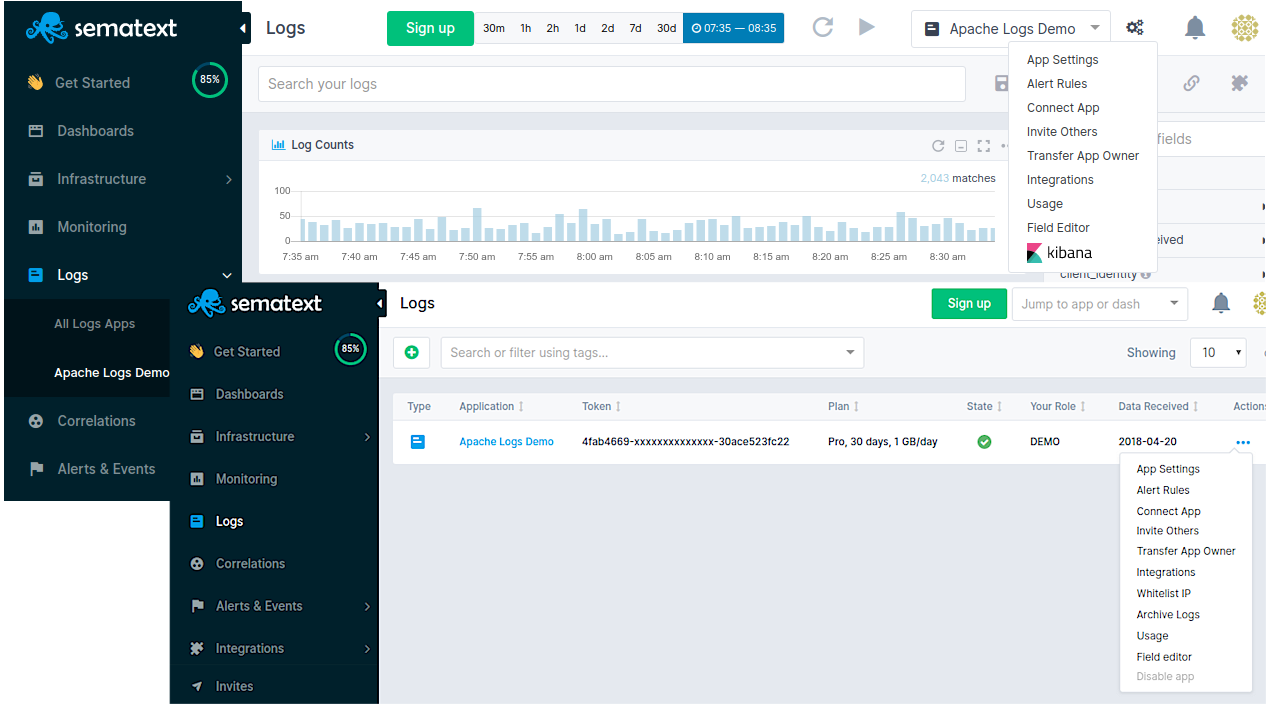Open Dashboards in the upper sidebar
The image size is (1266, 704).
pos(95,131)
